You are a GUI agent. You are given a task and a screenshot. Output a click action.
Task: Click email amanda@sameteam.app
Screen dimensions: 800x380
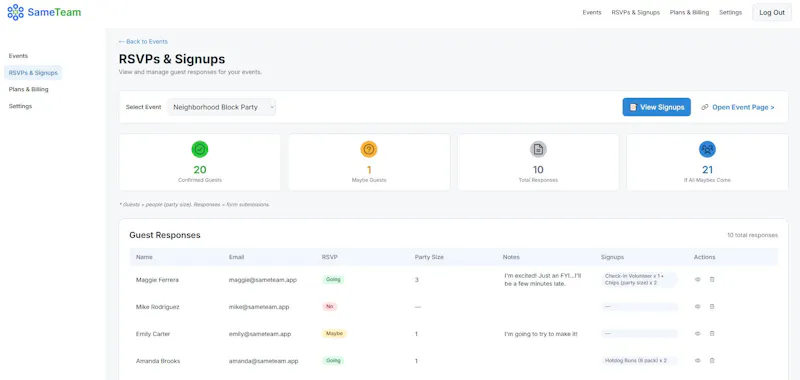click(x=263, y=361)
